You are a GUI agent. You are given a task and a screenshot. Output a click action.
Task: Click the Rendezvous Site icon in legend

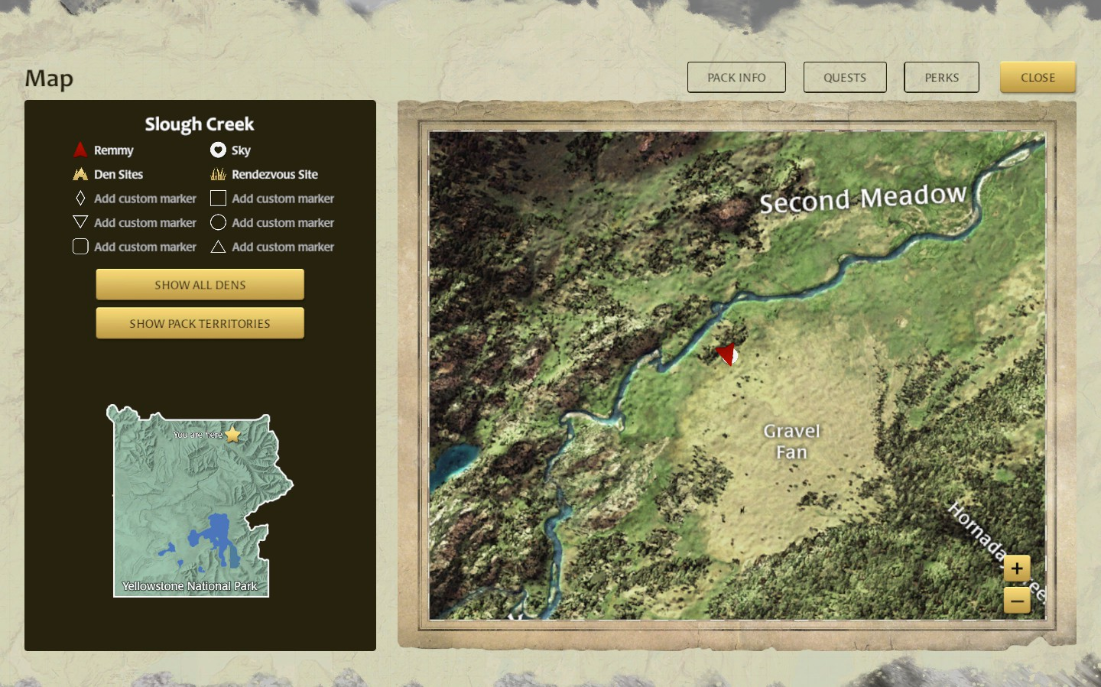[x=218, y=174]
